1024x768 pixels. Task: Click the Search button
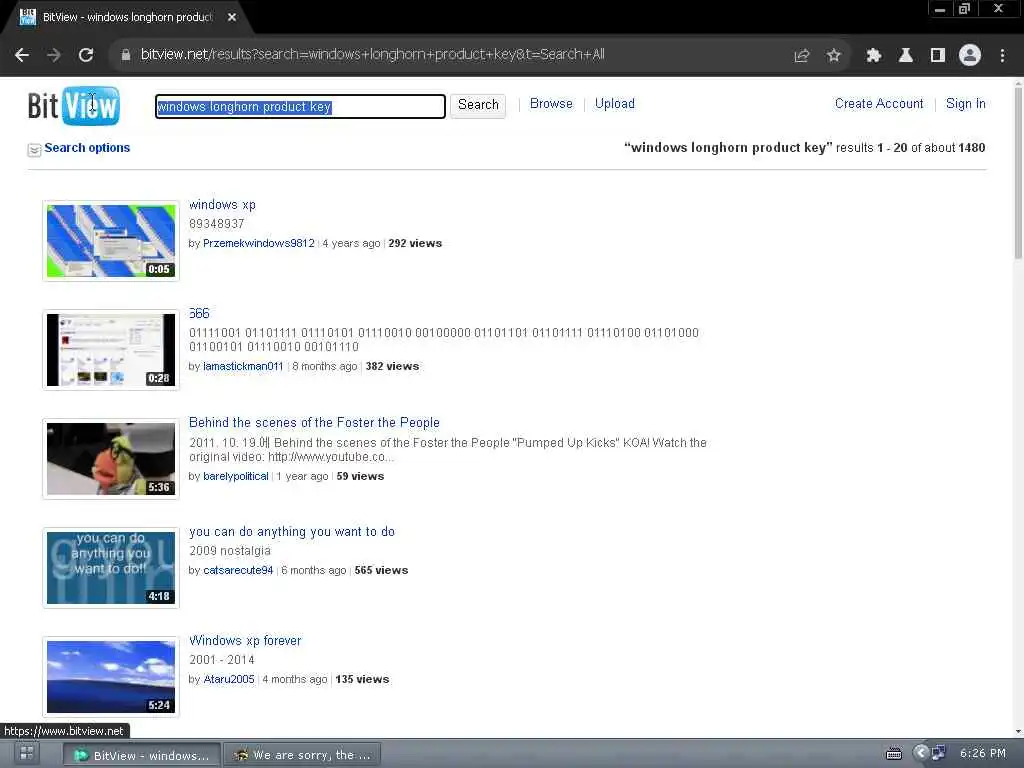click(x=478, y=105)
